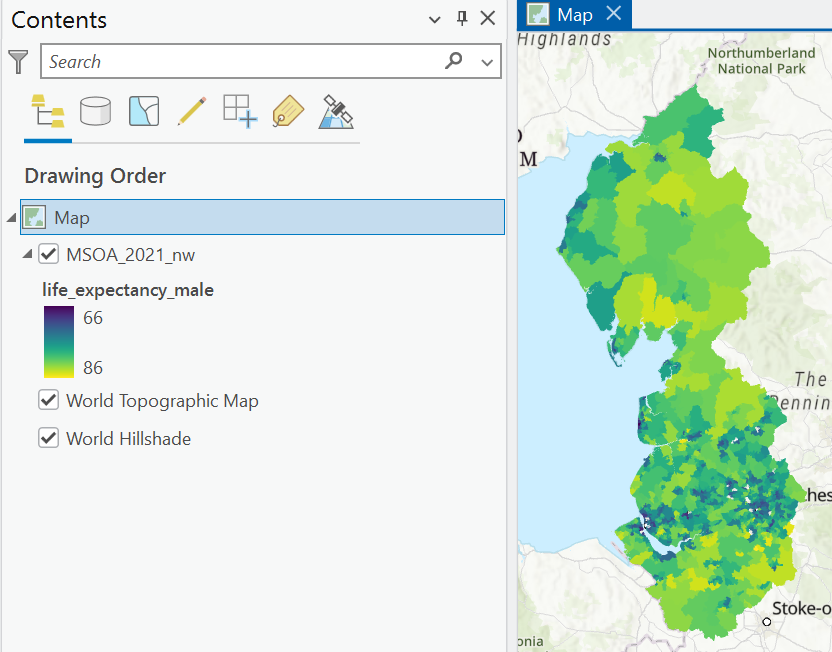
Task: Click the life_expectancy_male color ramp
Action: coord(59,342)
